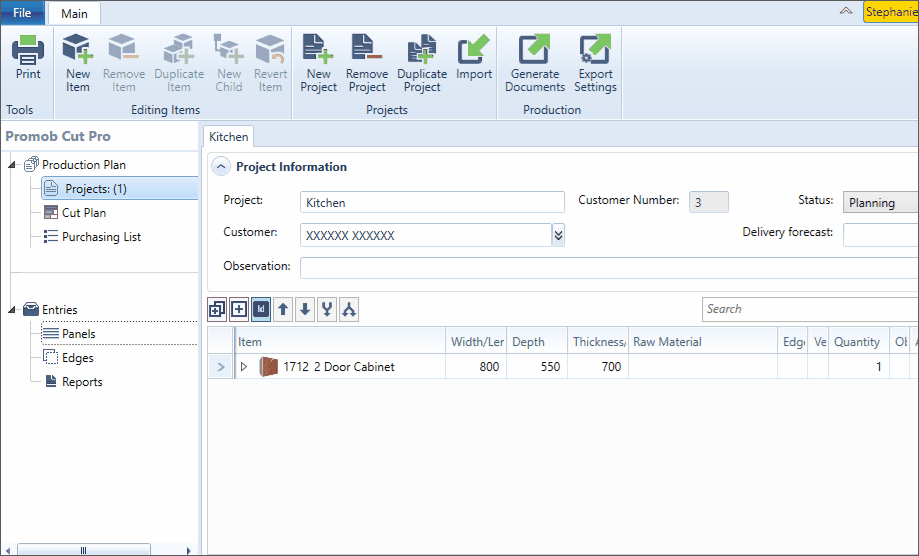Collapse the ribbon with up chevron
Screen dimensions: 919x556
(846, 11)
